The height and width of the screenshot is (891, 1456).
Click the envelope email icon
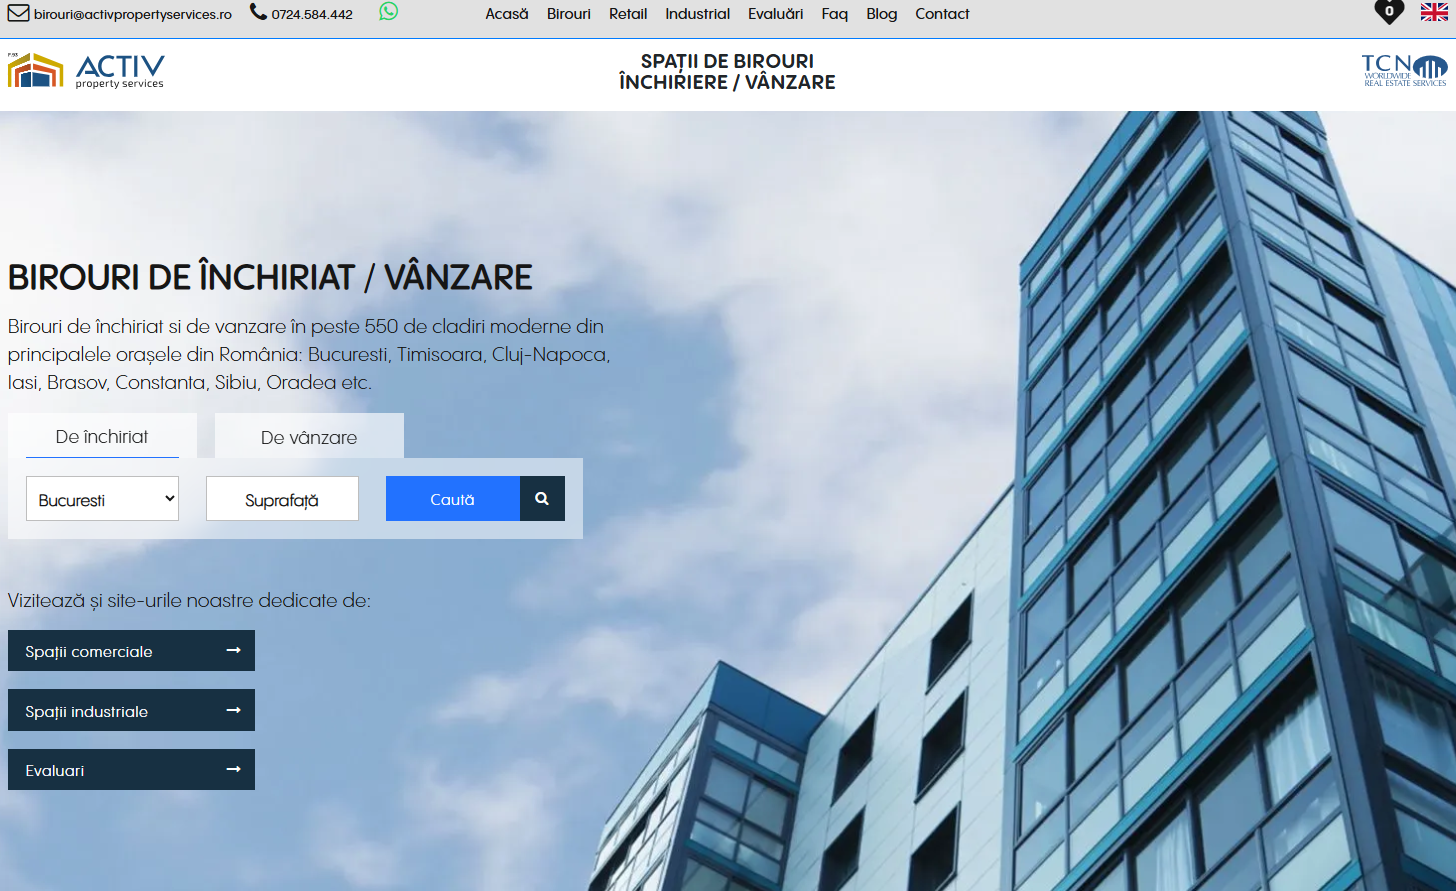(x=19, y=14)
